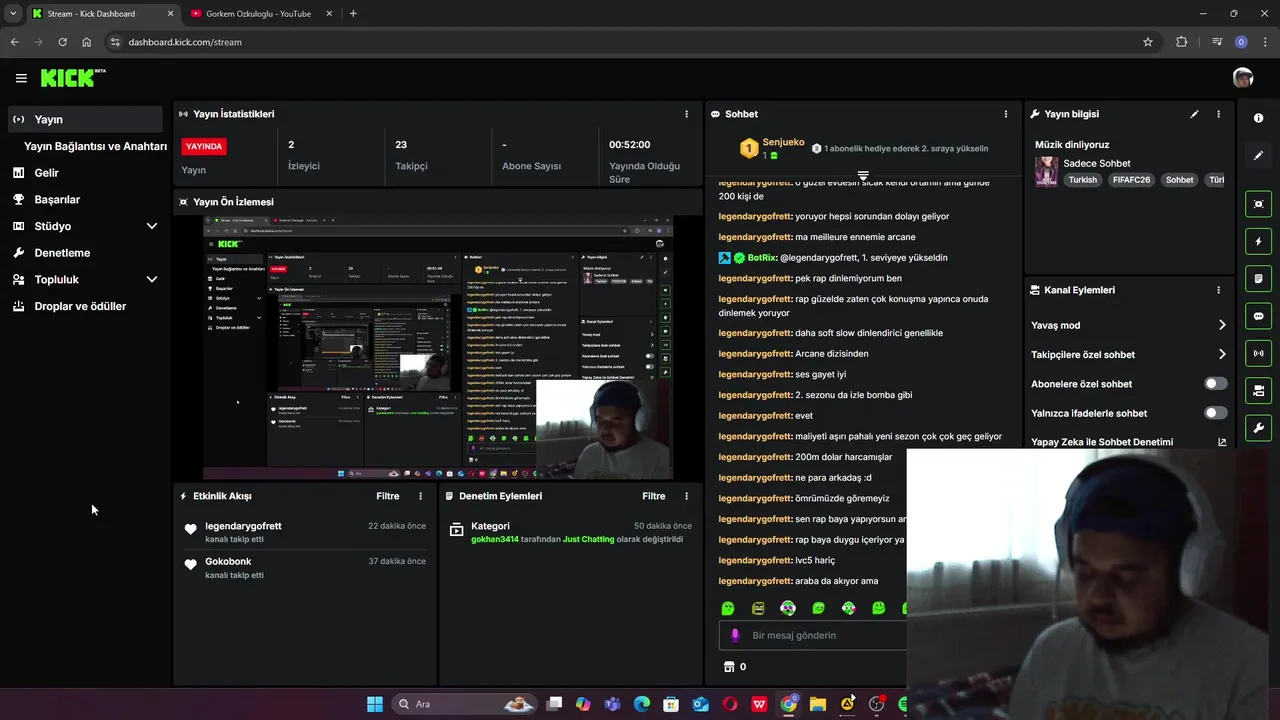Open Filtre in Etkinlik Akışı panel

pyautogui.click(x=388, y=496)
